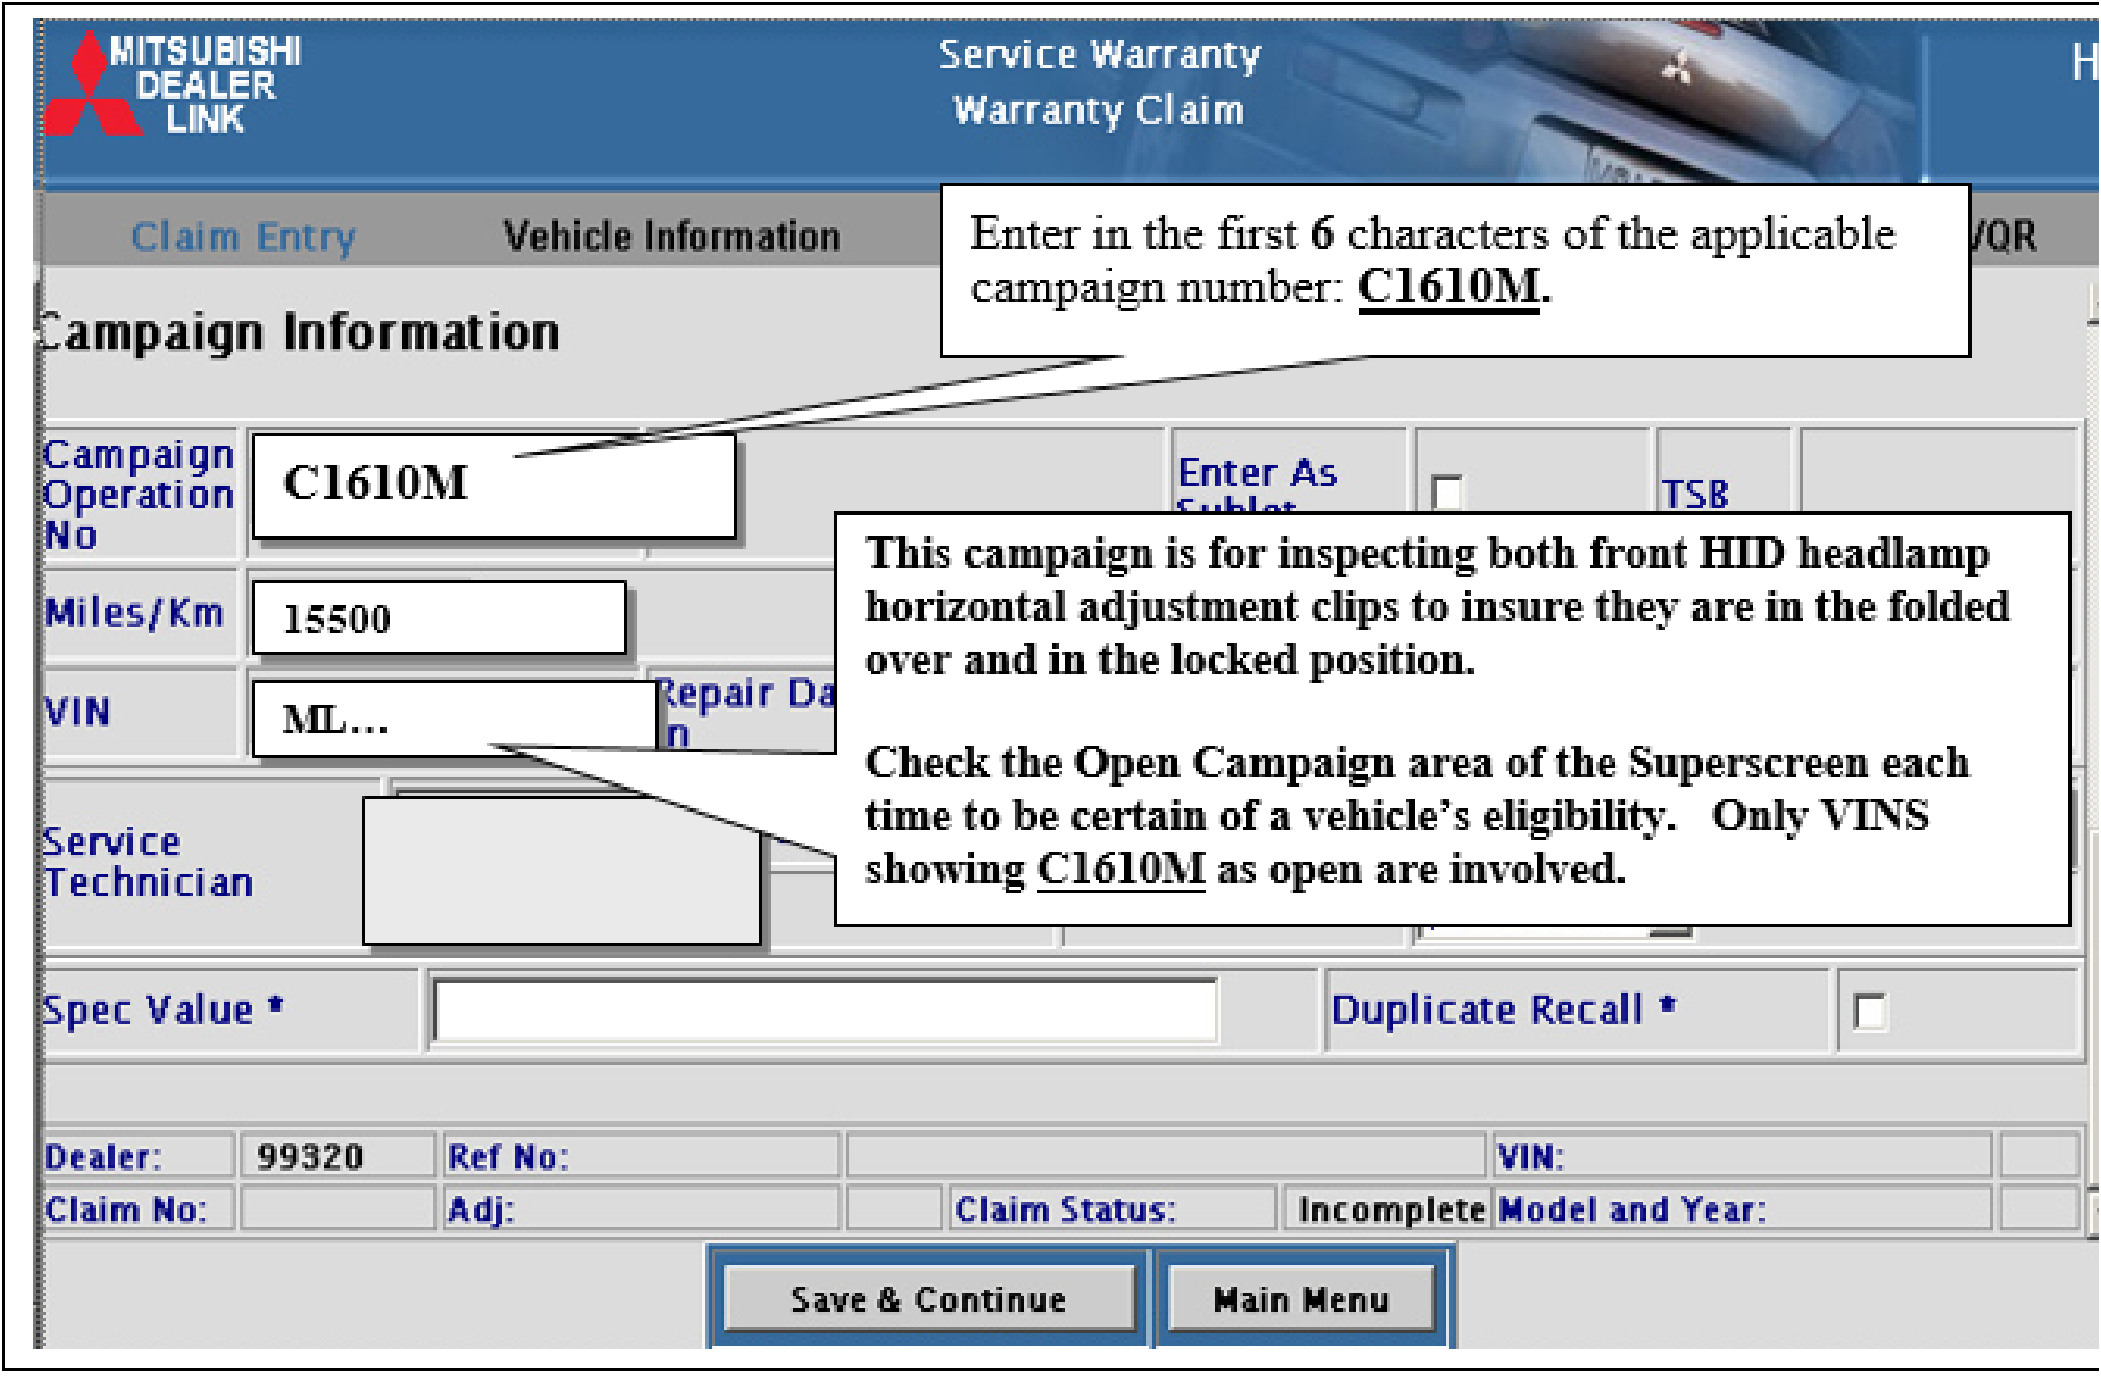Image resolution: width=2101 pixels, height=1377 pixels.
Task: Go to Main Menu
Action: point(1301,1299)
